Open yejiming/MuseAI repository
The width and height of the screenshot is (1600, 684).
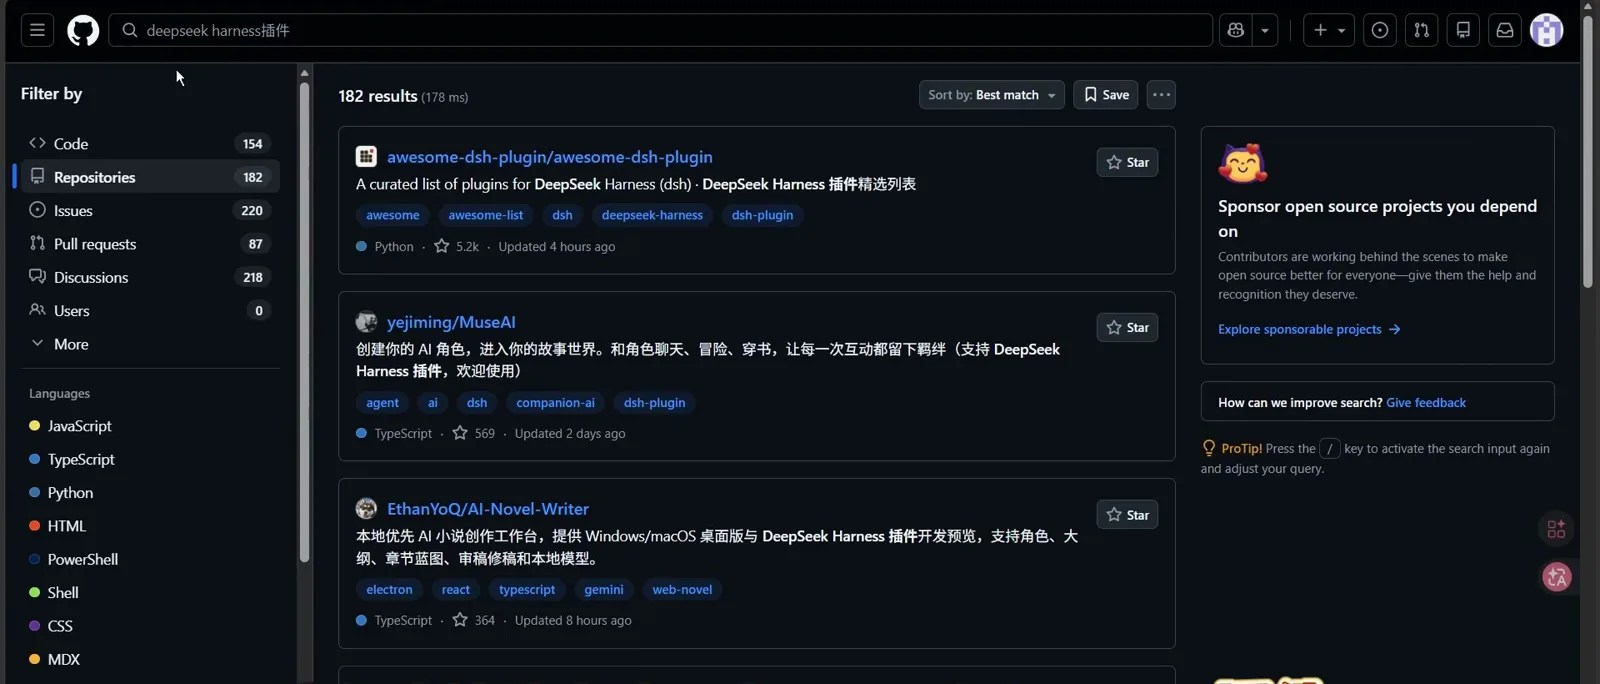pos(451,322)
